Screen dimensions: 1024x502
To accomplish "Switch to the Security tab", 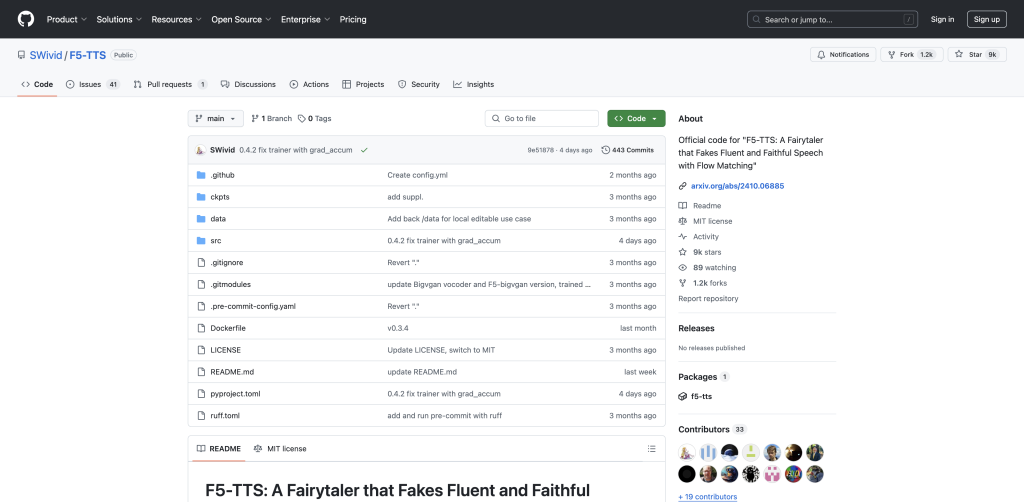I will (419, 84).
